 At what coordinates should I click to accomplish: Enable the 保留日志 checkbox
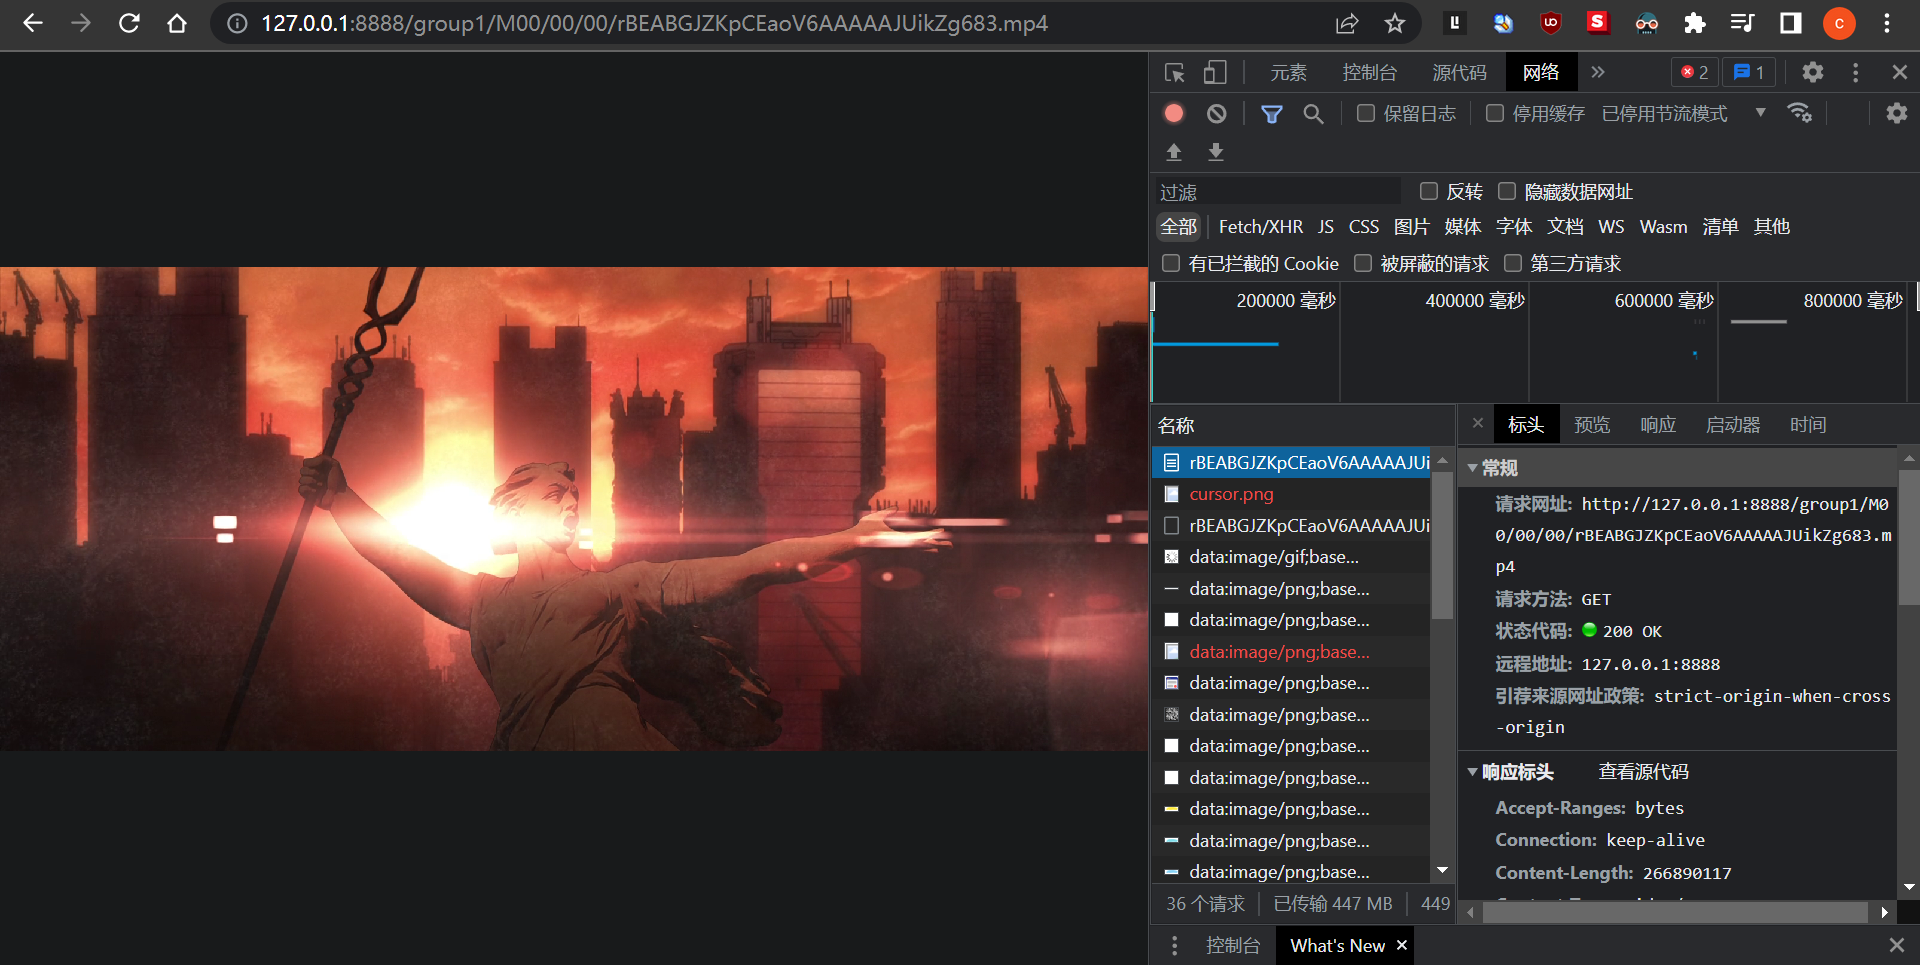click(x=1366, y=113)
